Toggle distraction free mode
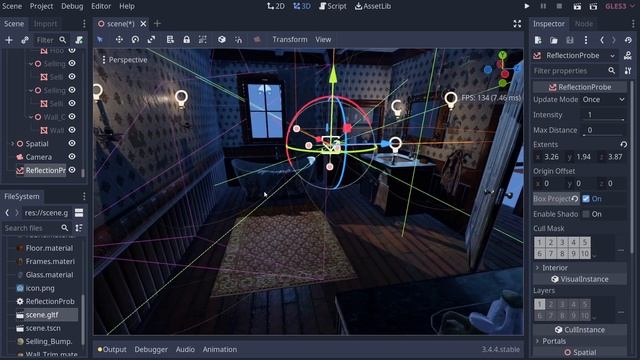Image resolution: width=640 pixels, height=360 pixels. (x=517, y=24)
